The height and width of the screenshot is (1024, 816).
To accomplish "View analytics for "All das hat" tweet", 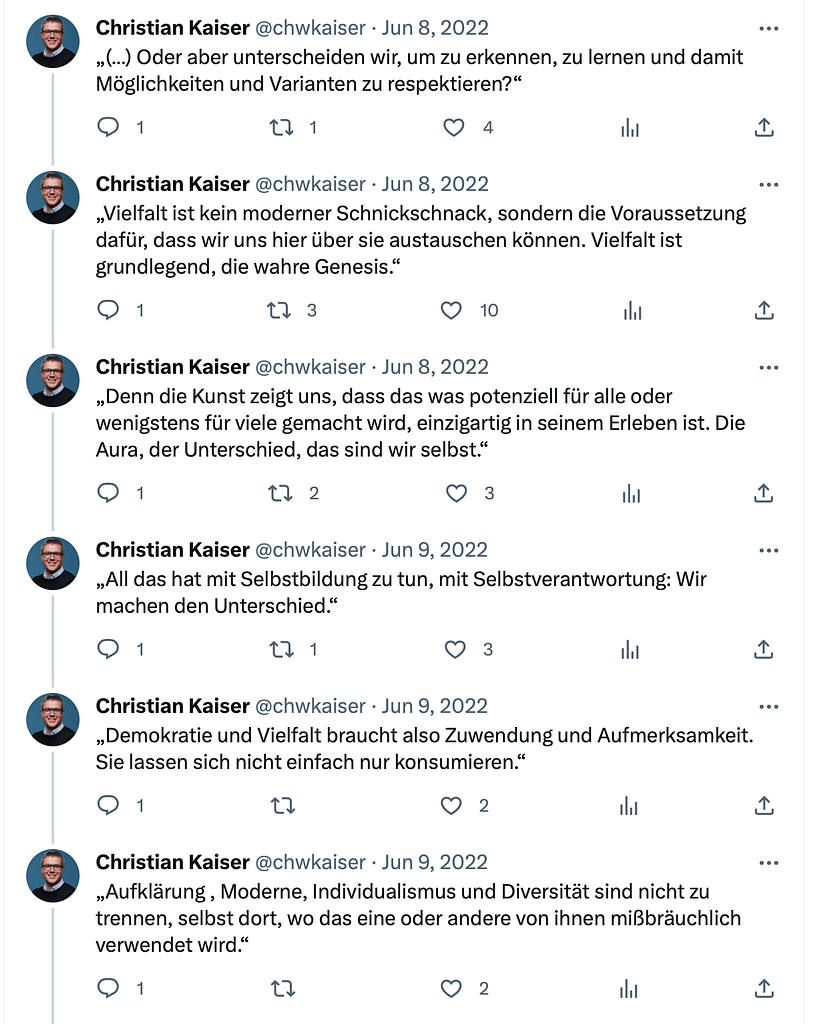I will coord(631,650).
